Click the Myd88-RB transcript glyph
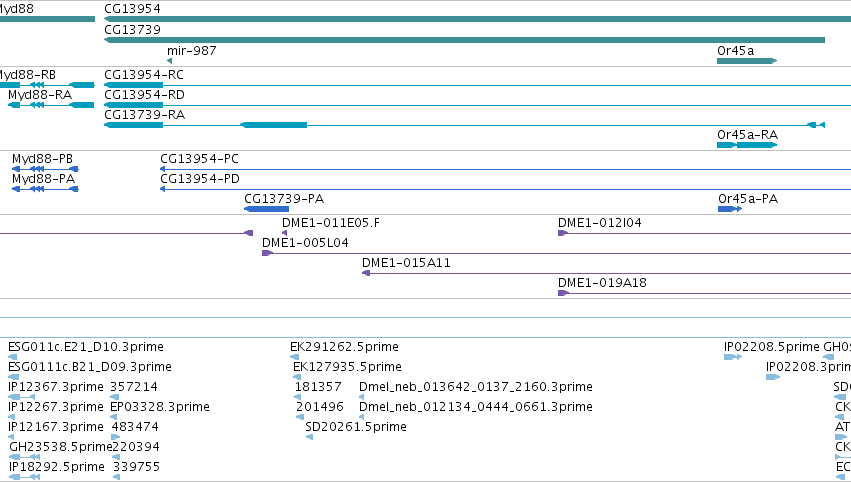 click(47, 85)
